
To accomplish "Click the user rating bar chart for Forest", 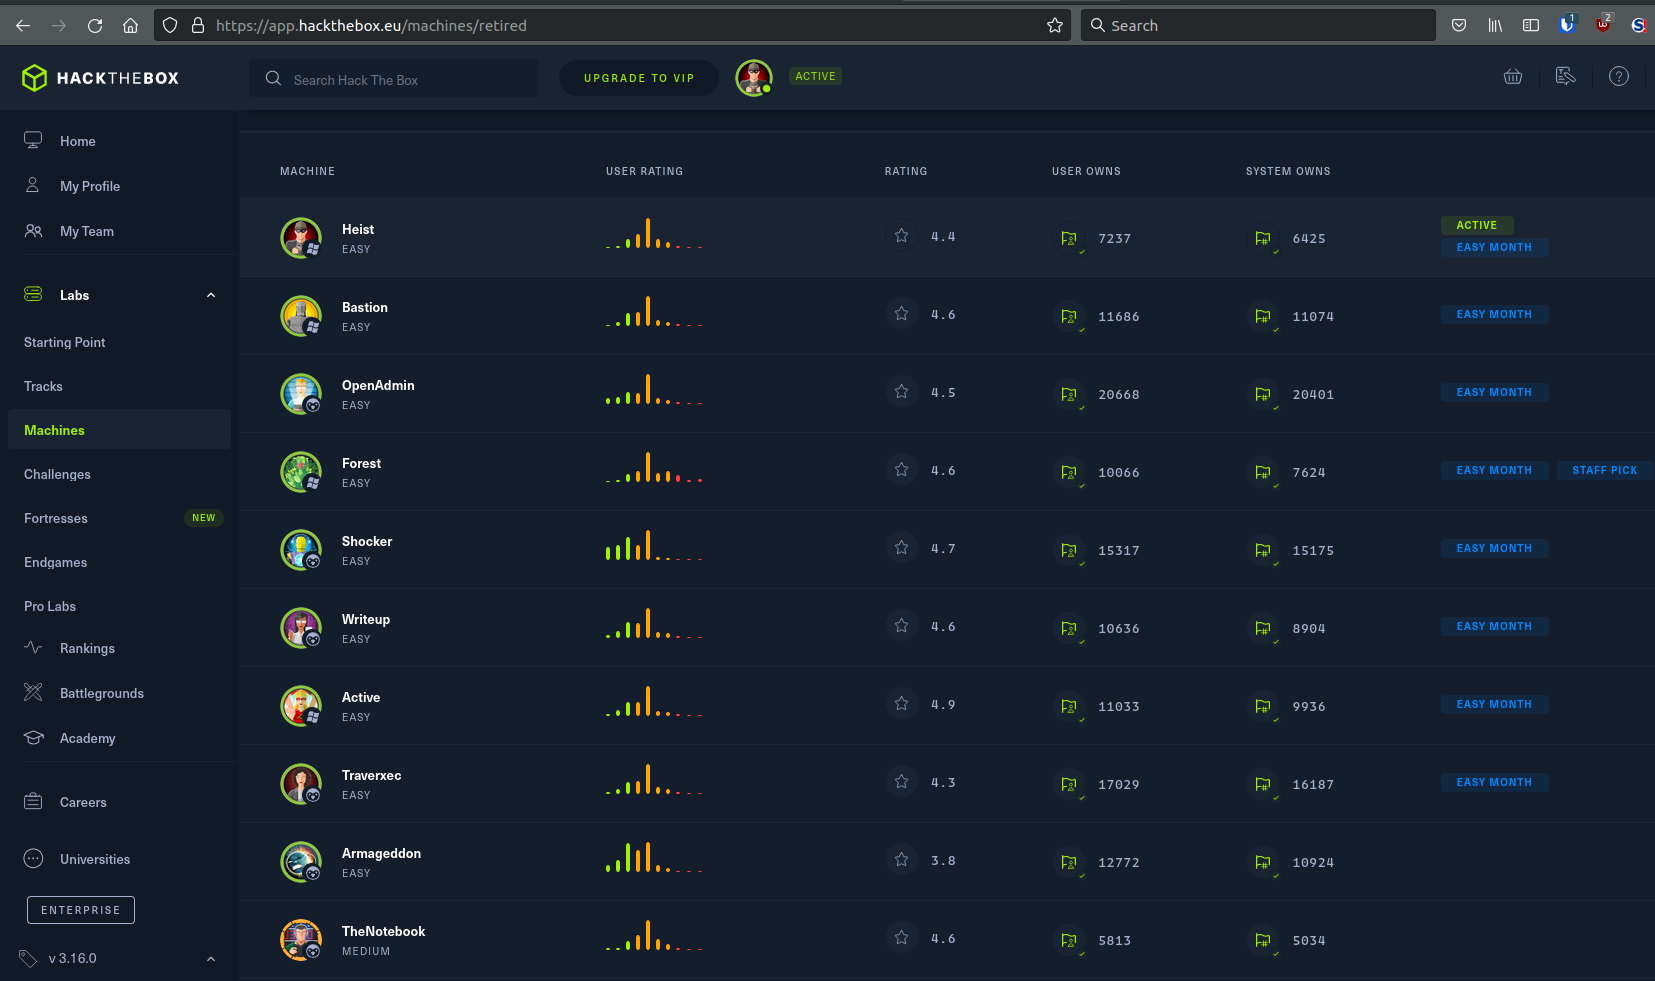I will (x=654, y=469).
